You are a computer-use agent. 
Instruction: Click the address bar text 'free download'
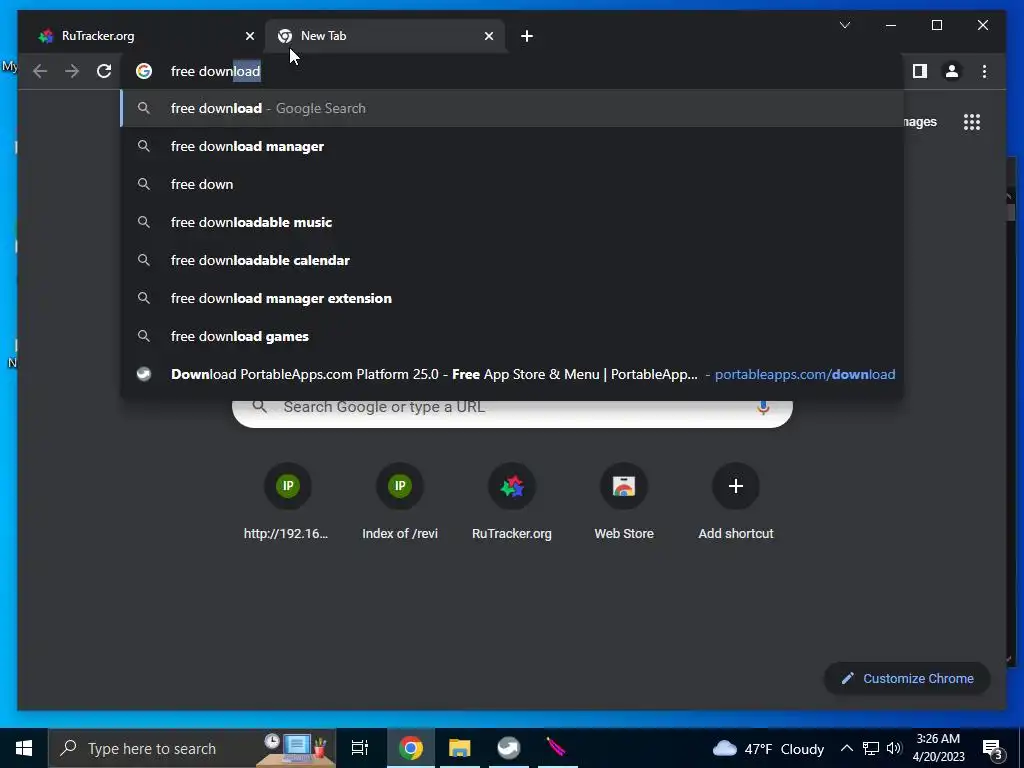pos(216,71)
